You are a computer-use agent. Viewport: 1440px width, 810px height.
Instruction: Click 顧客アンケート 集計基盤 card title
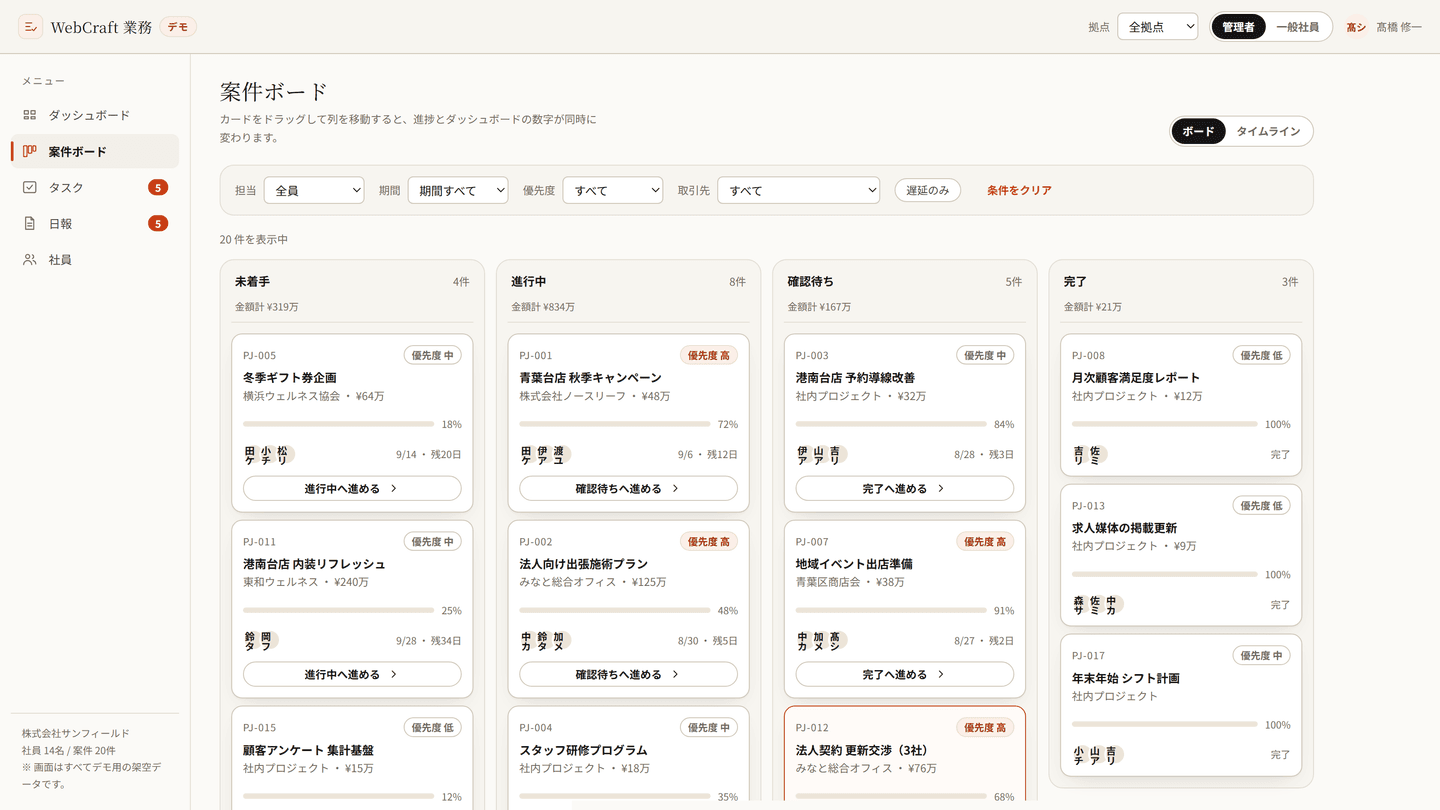(x=308, y=750)
